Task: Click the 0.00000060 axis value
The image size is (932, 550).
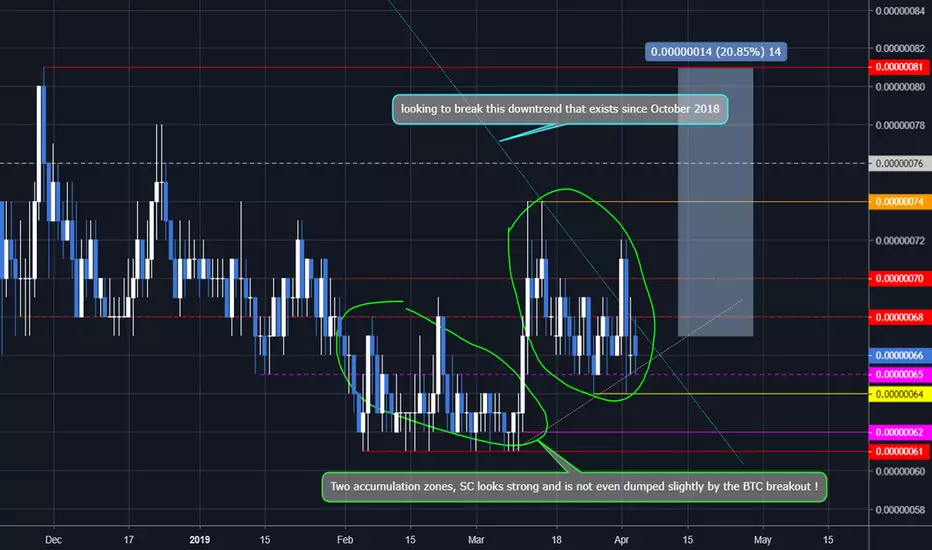Action: (899, 472)
